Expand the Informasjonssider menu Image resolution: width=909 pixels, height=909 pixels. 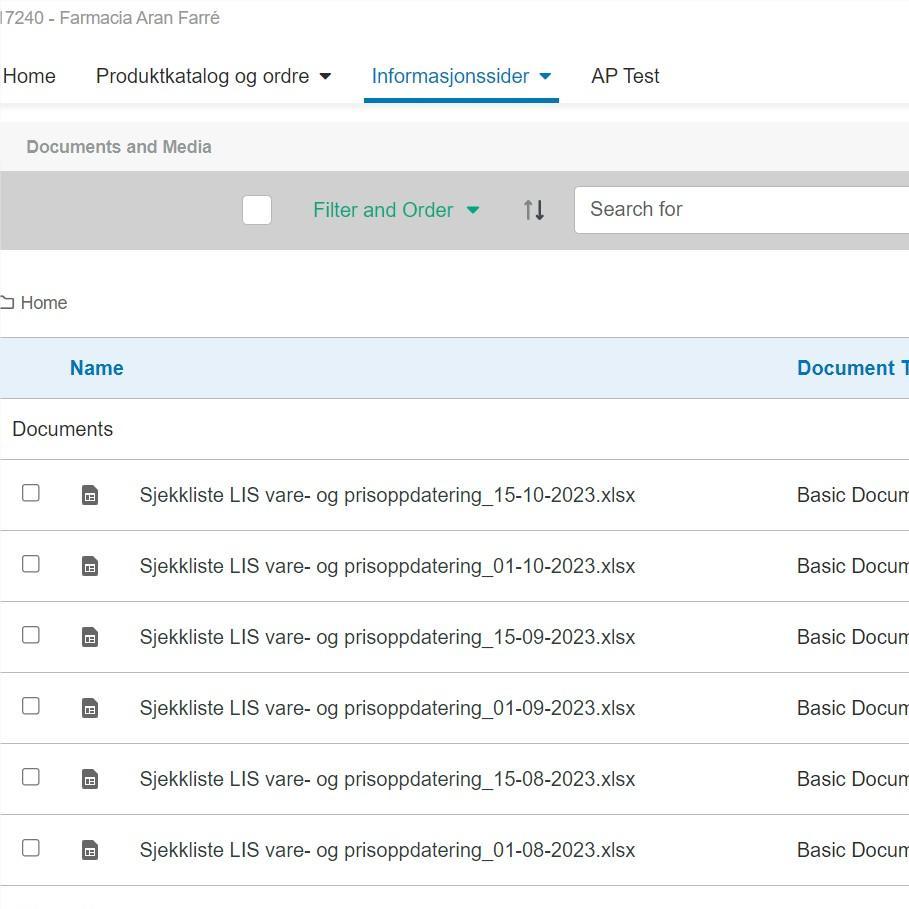coord(461,76)
